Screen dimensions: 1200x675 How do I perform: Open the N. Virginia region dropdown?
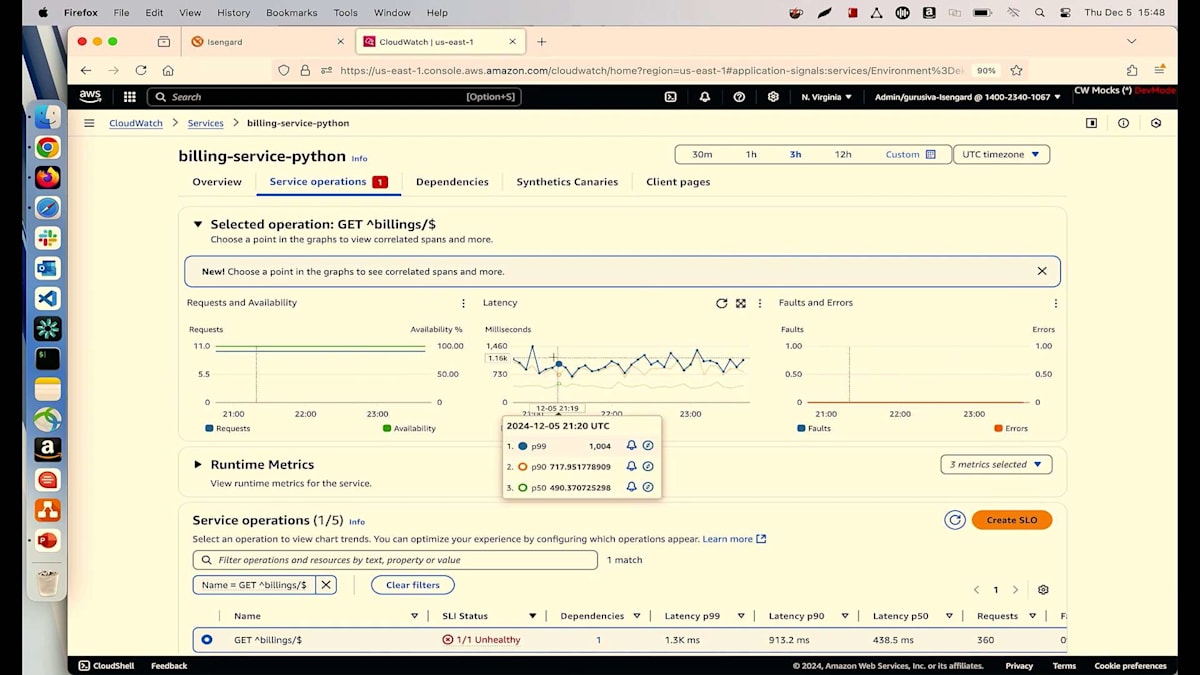(826, 97)
